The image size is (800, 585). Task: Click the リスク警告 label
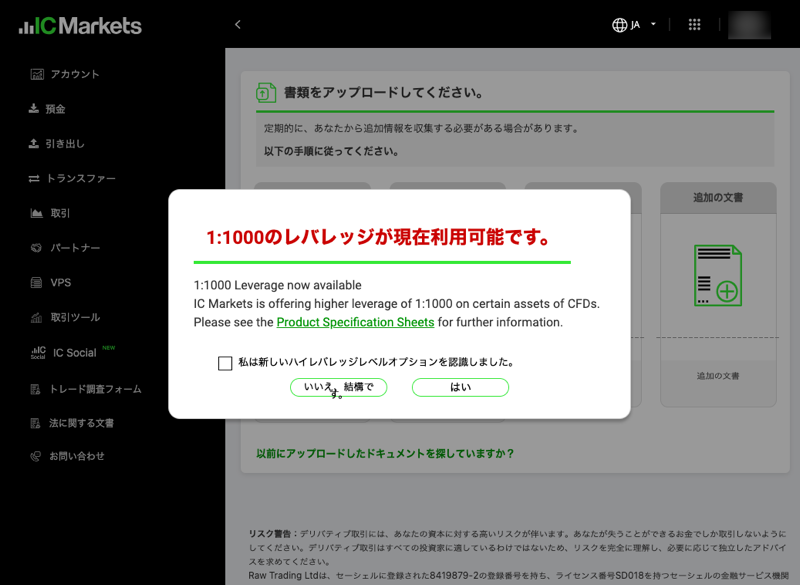click(x=273, y=534)
